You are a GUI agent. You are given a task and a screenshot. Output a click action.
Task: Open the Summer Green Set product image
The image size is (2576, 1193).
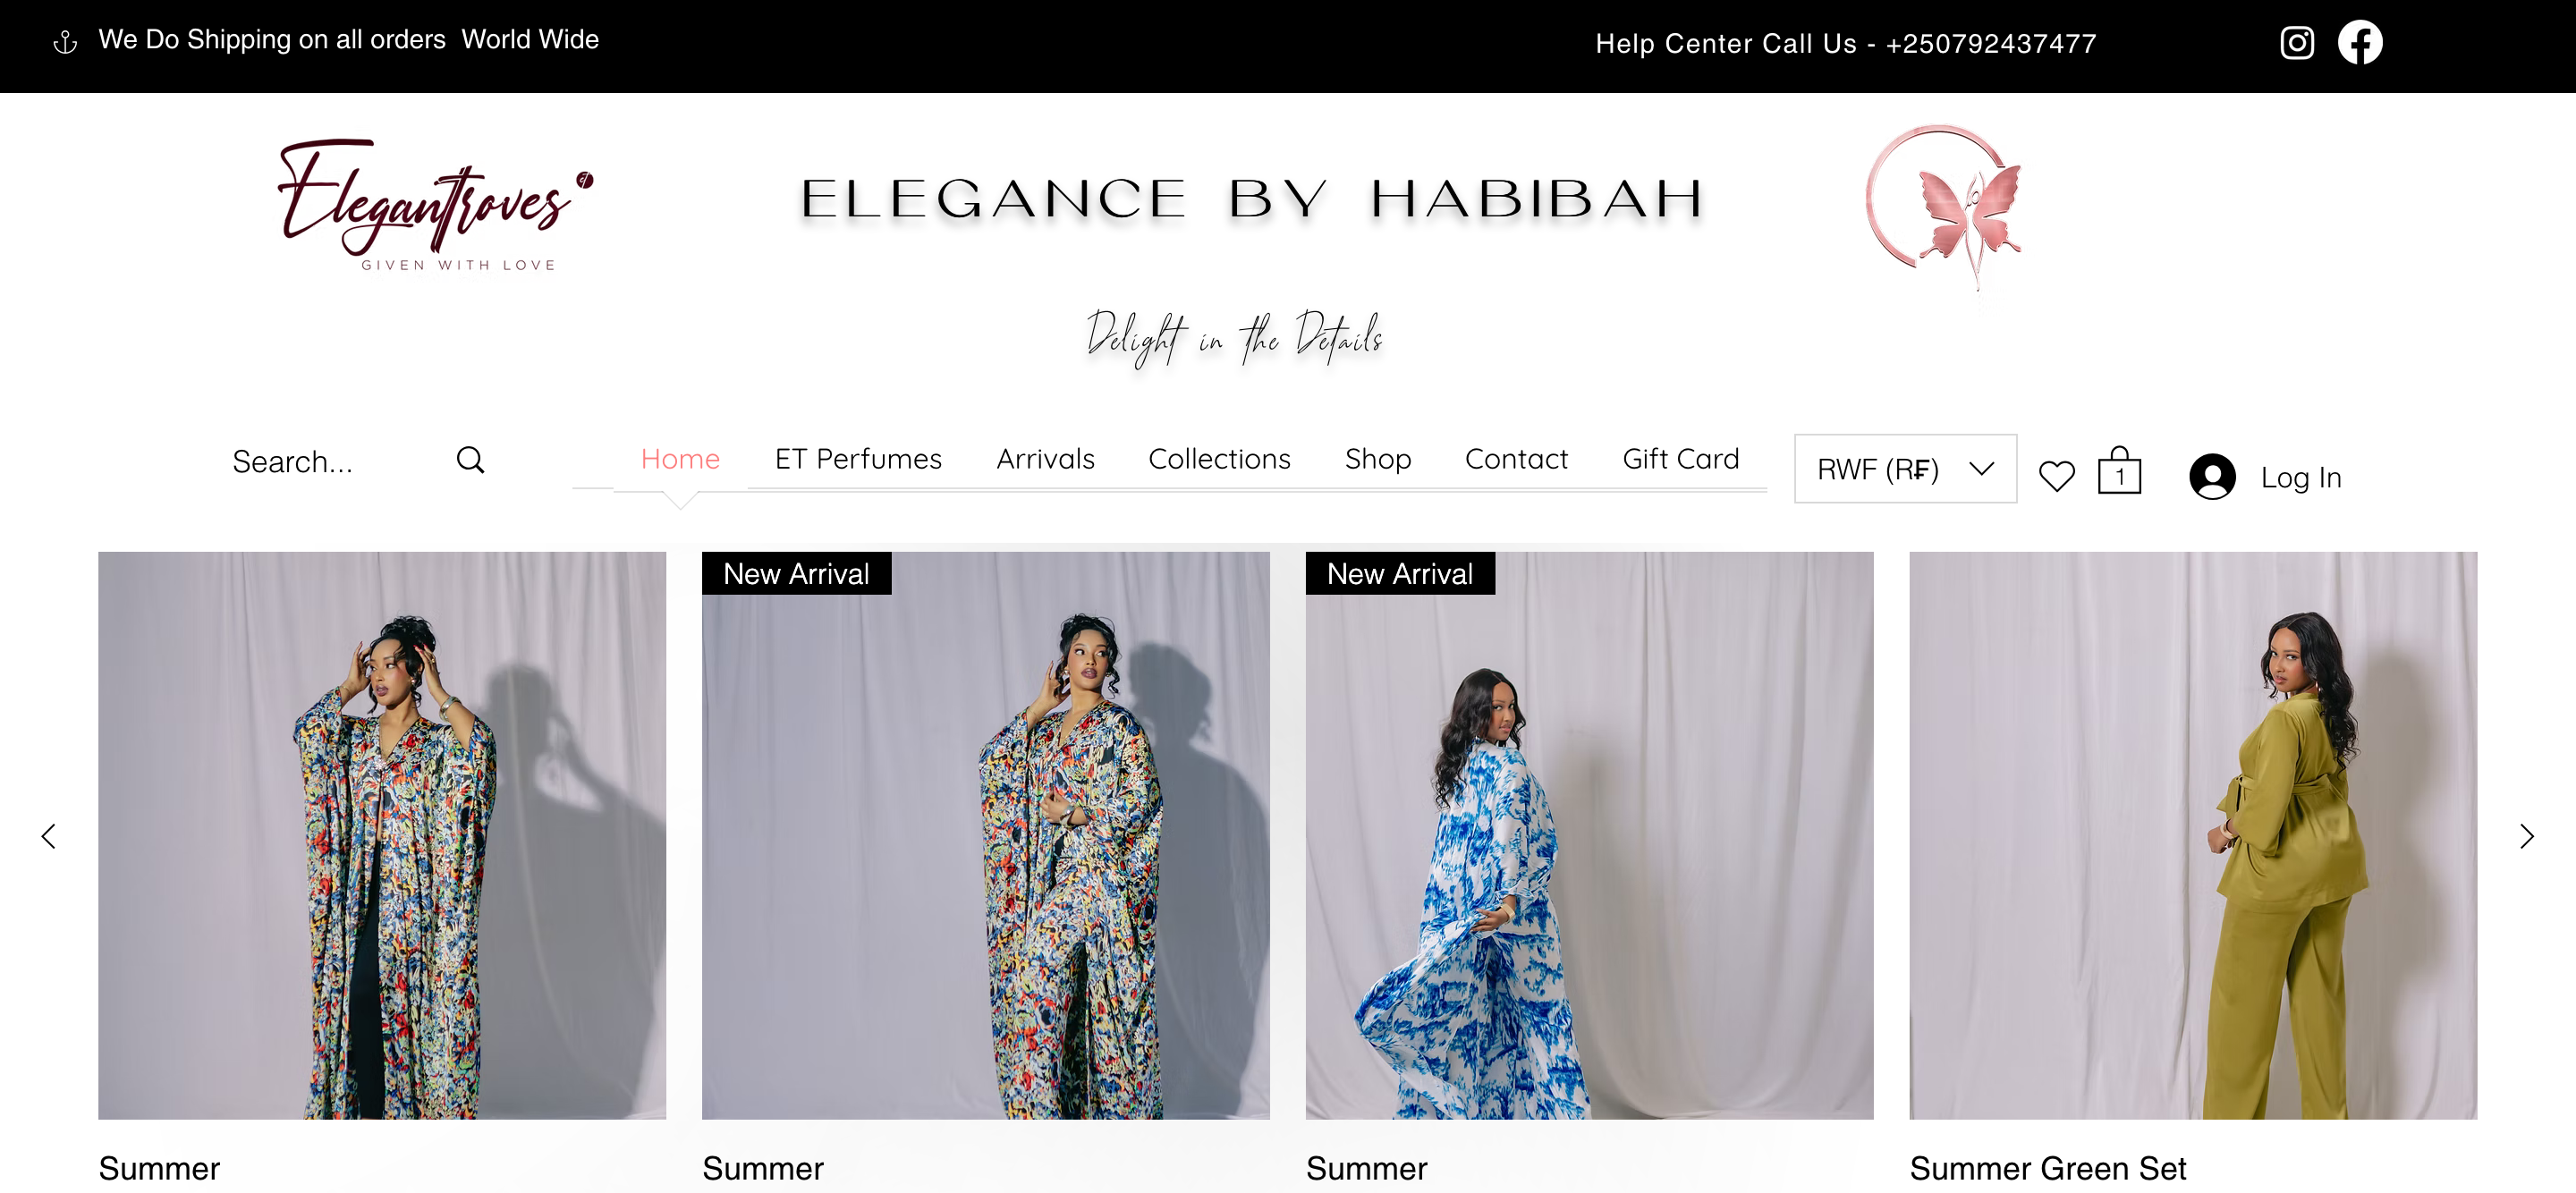pos(2193,835)
